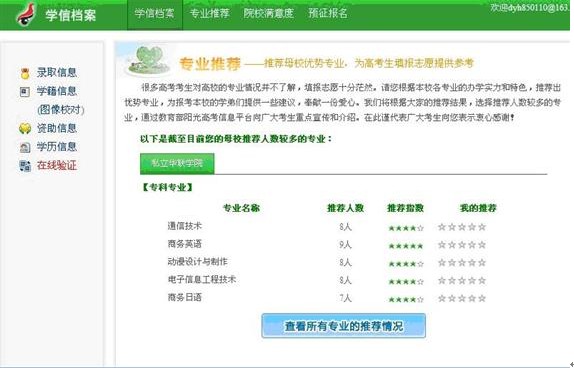Click the 学信档案 bird logo icon
The image size is (574, 369).
[26, 15]
